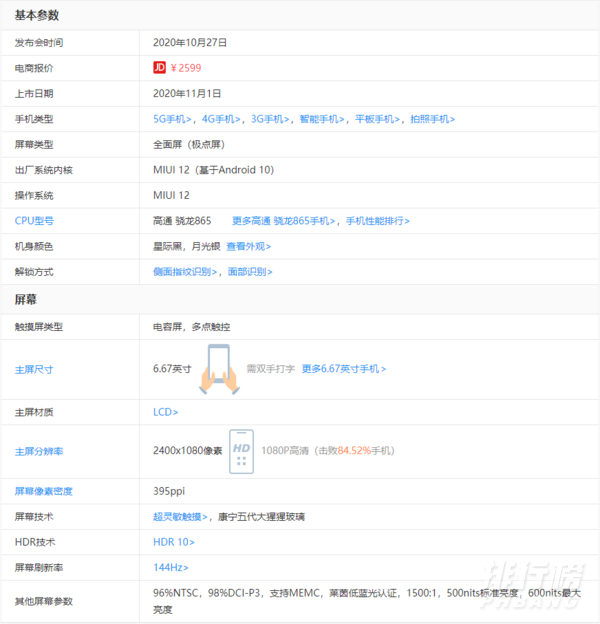The image size is (600, 624).
Task: Click the 触摸屏类型 row label
Action: click(39, 327)
